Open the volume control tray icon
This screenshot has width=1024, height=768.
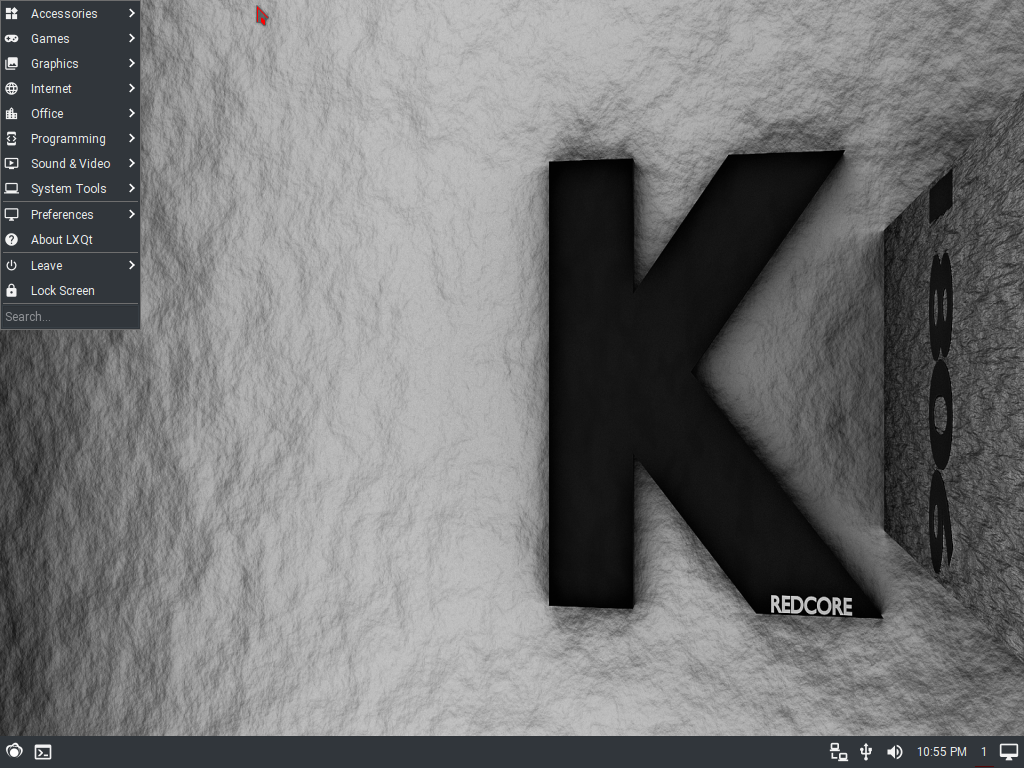(895, 752)
